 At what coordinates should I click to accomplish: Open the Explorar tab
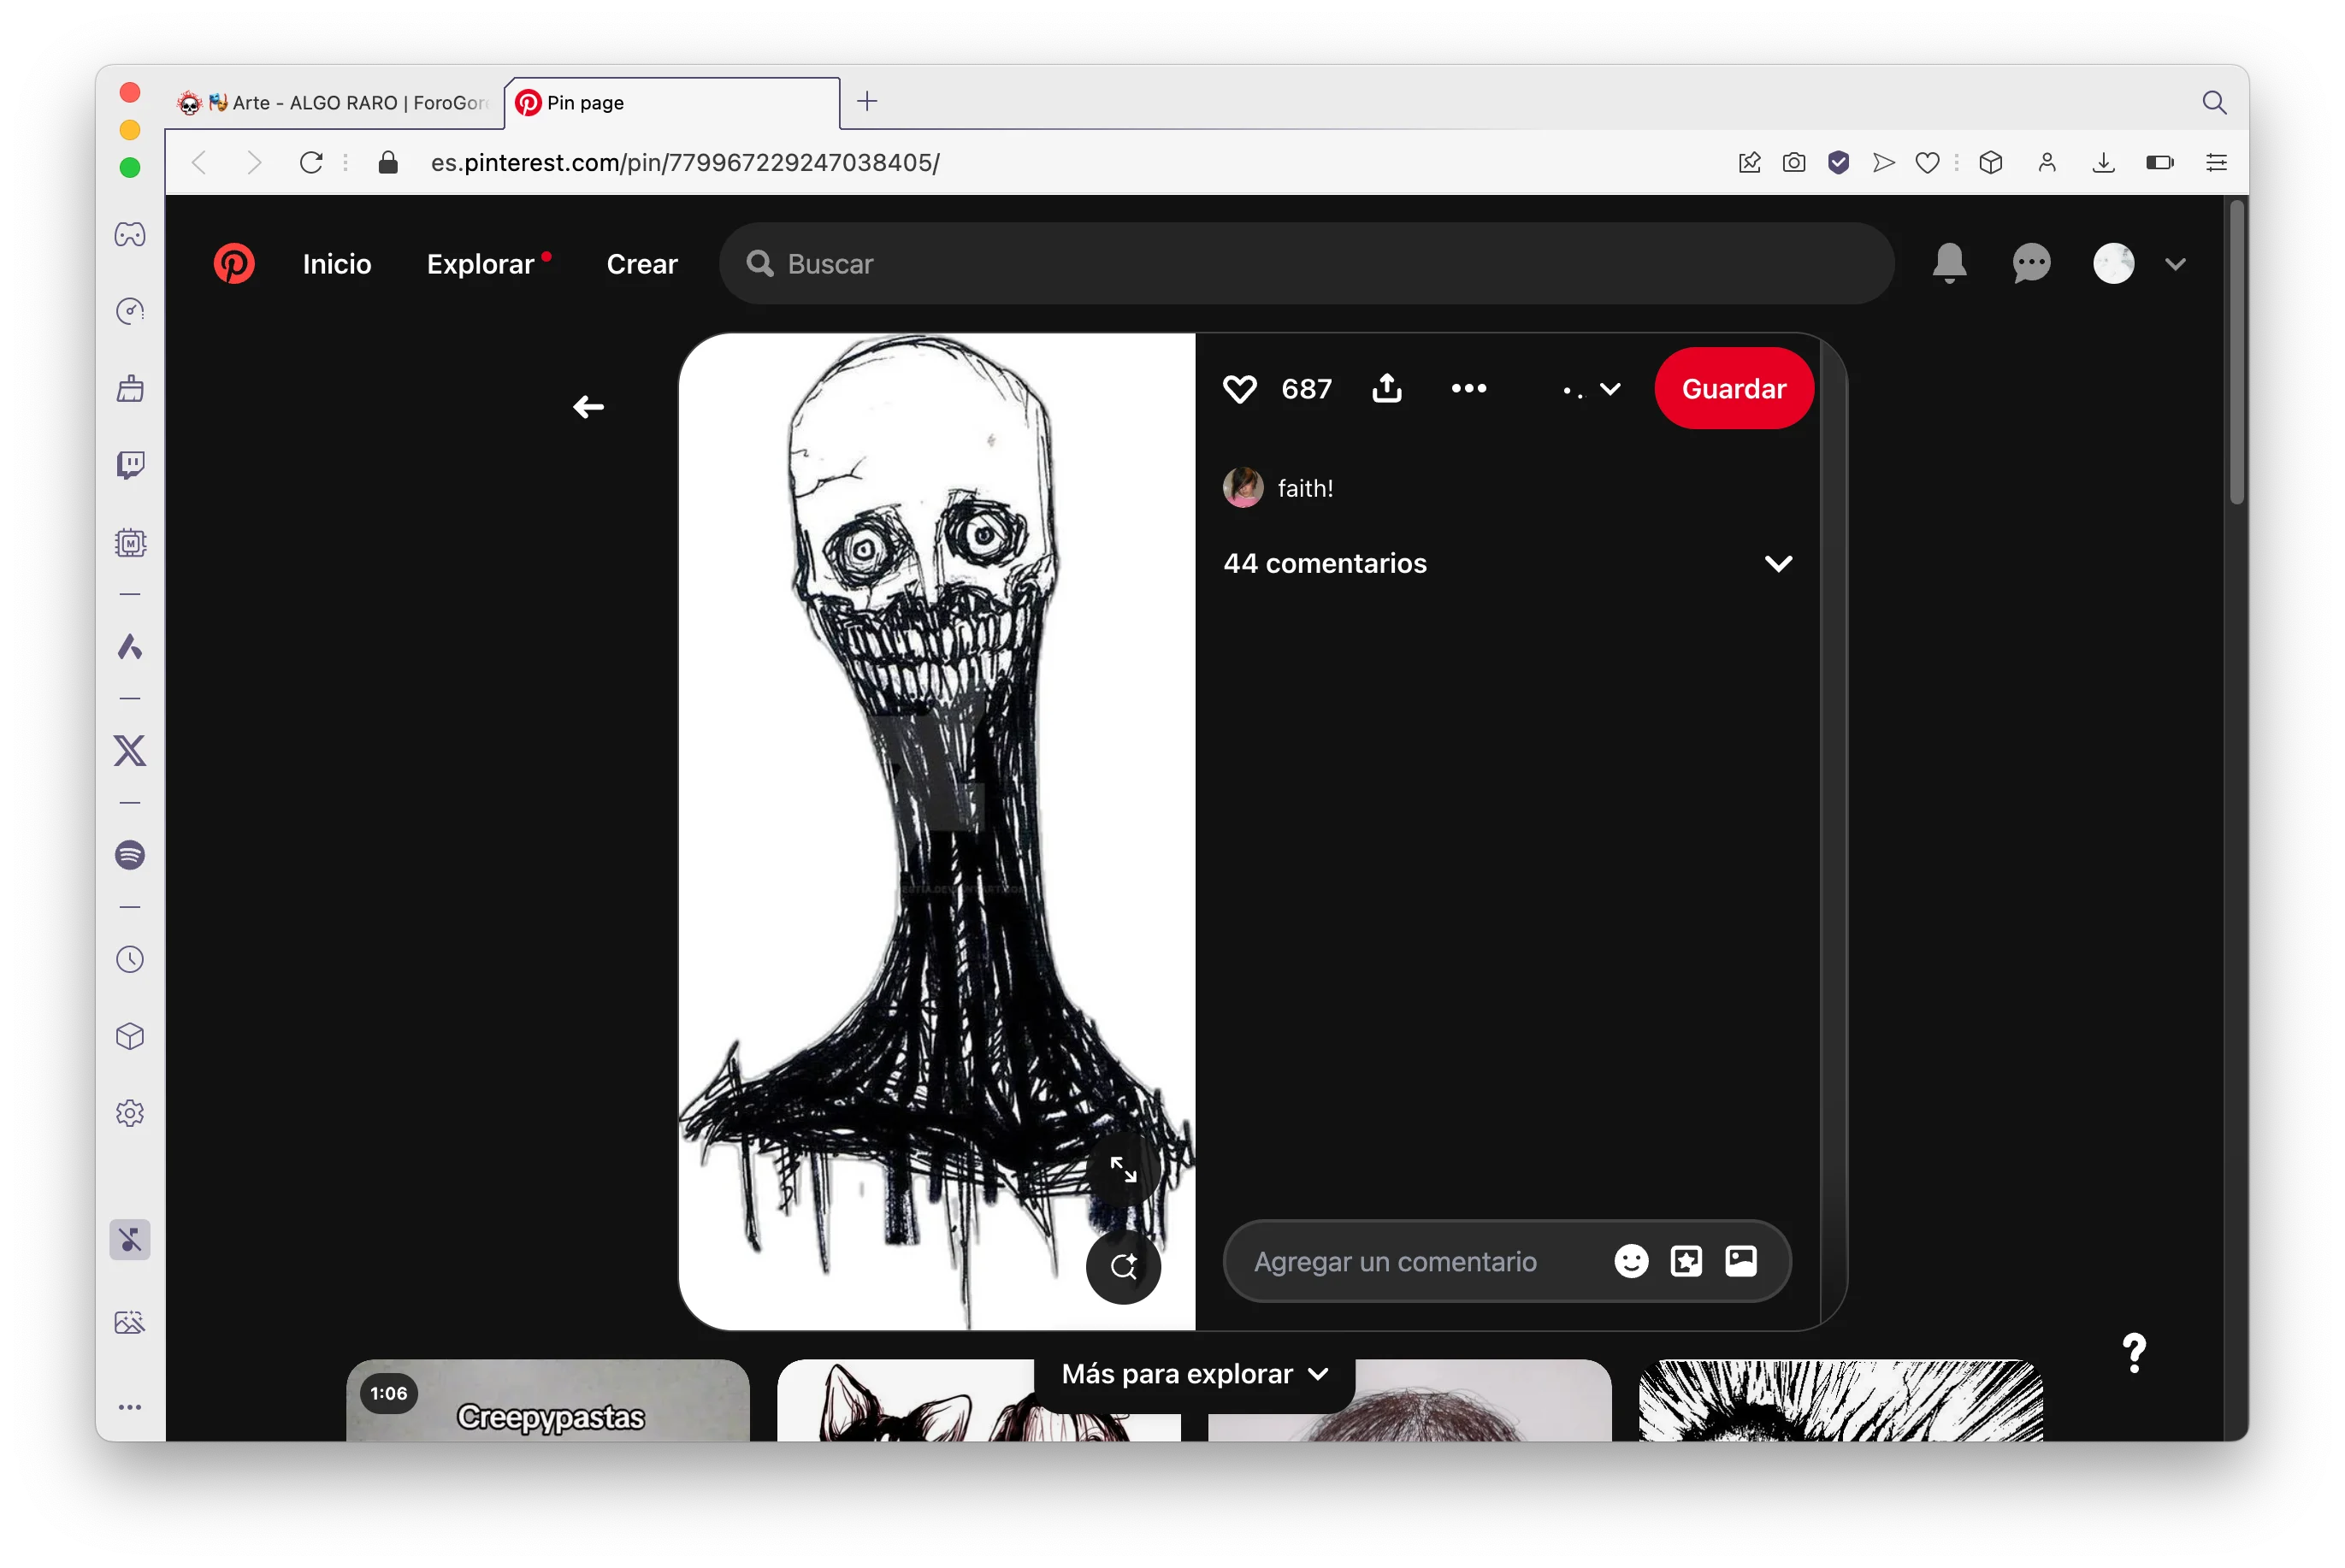pyautogui.click(x=481, y=264)
